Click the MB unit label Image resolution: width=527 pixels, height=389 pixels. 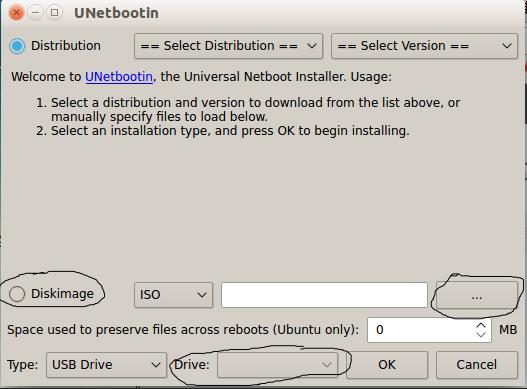pyautogui.click(x=508, y=330)
